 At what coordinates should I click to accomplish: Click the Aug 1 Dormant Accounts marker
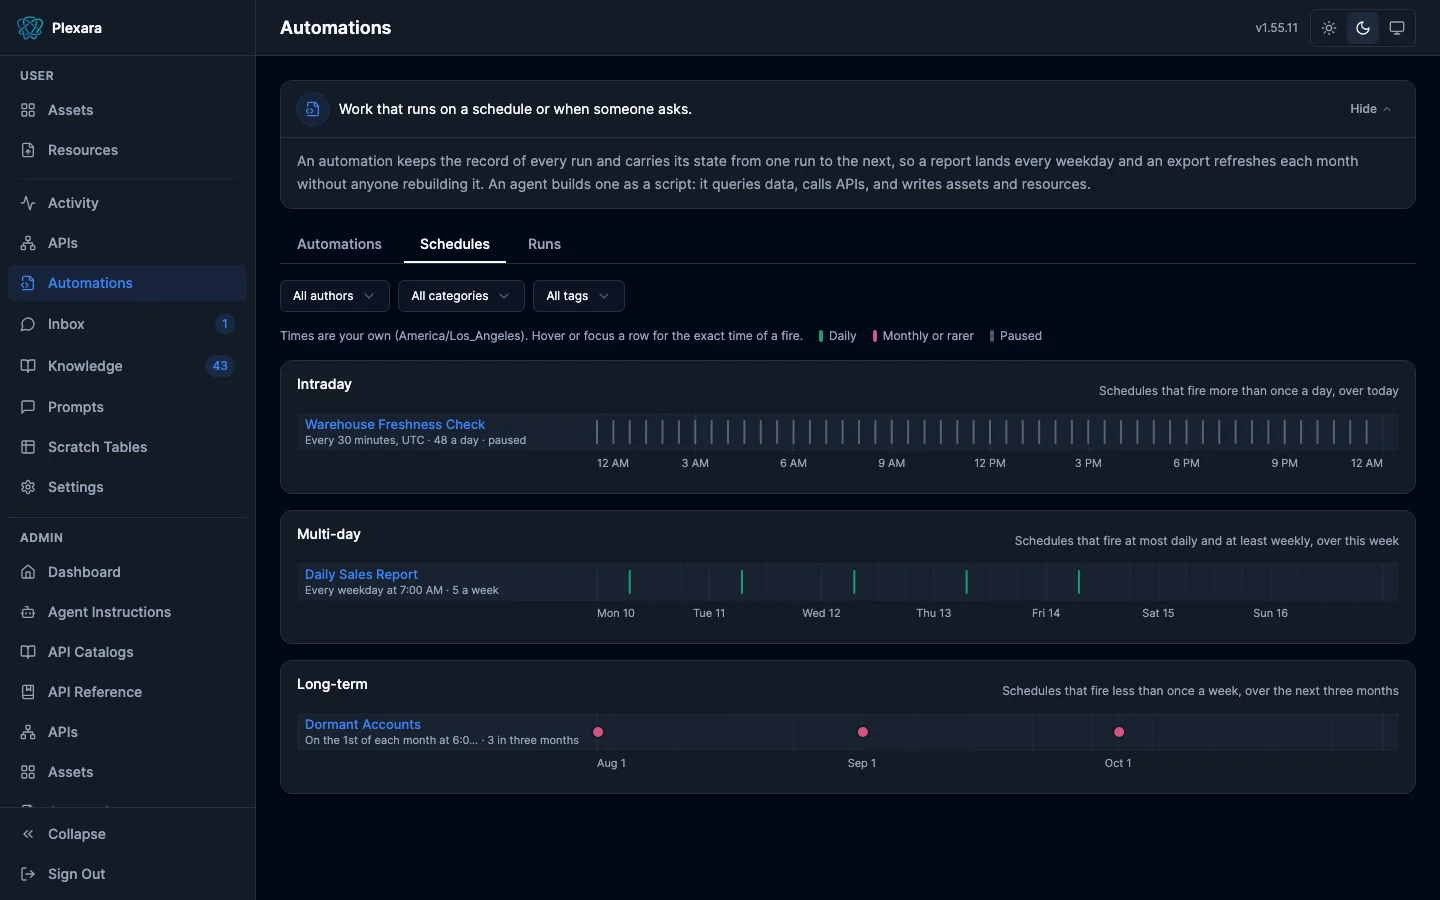598,732
